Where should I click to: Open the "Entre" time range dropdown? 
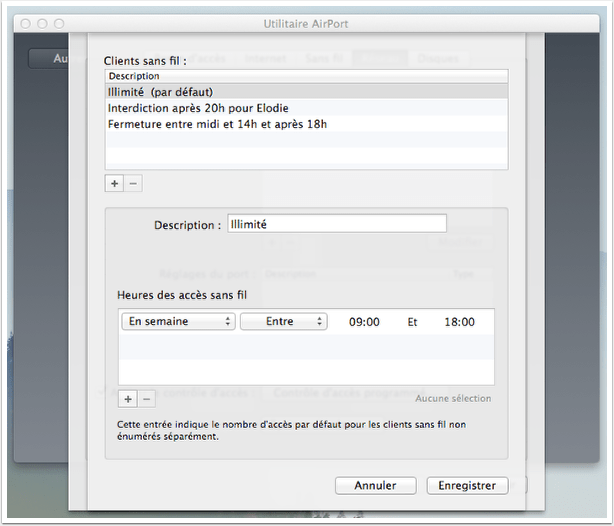[283, 322]
